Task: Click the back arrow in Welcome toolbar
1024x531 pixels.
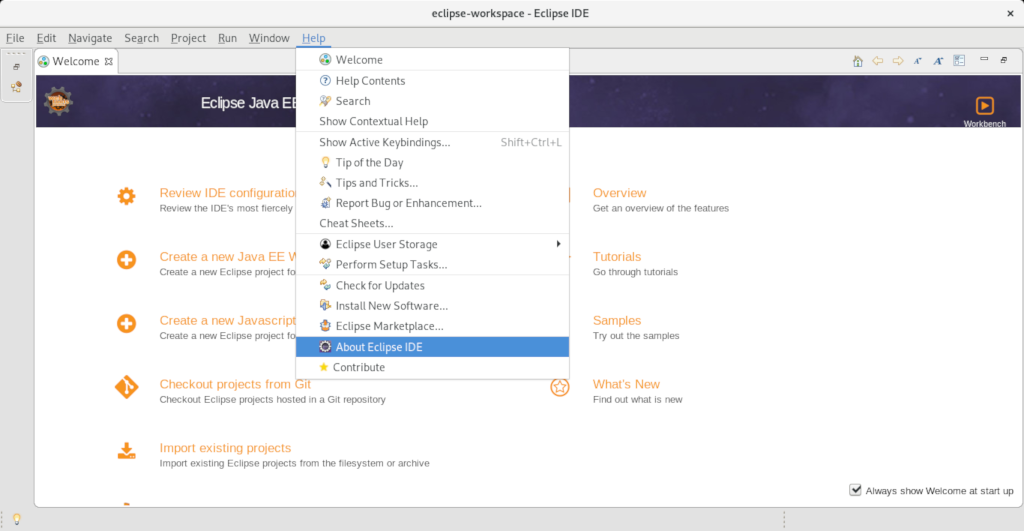Action: pyautogui.click(x=878, y=61)
